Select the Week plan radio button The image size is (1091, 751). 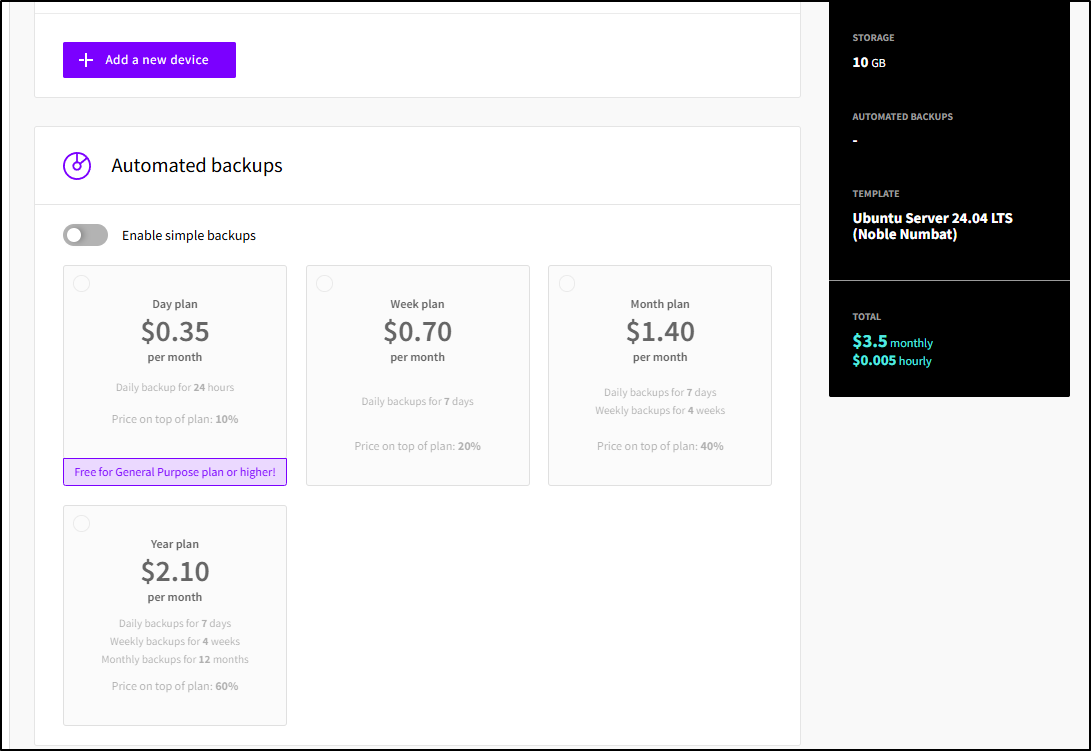point(324,284)
